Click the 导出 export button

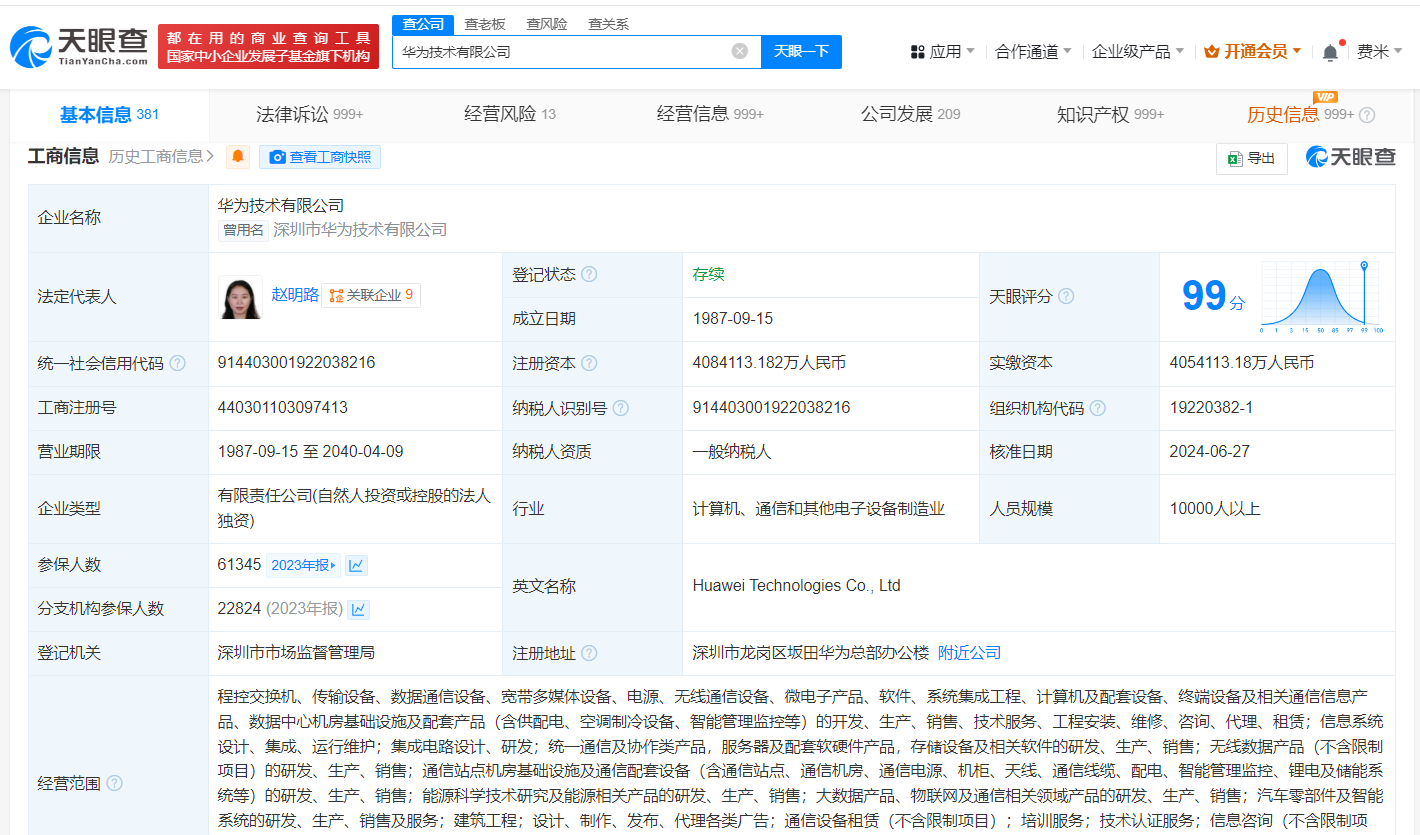(1251, 158)
